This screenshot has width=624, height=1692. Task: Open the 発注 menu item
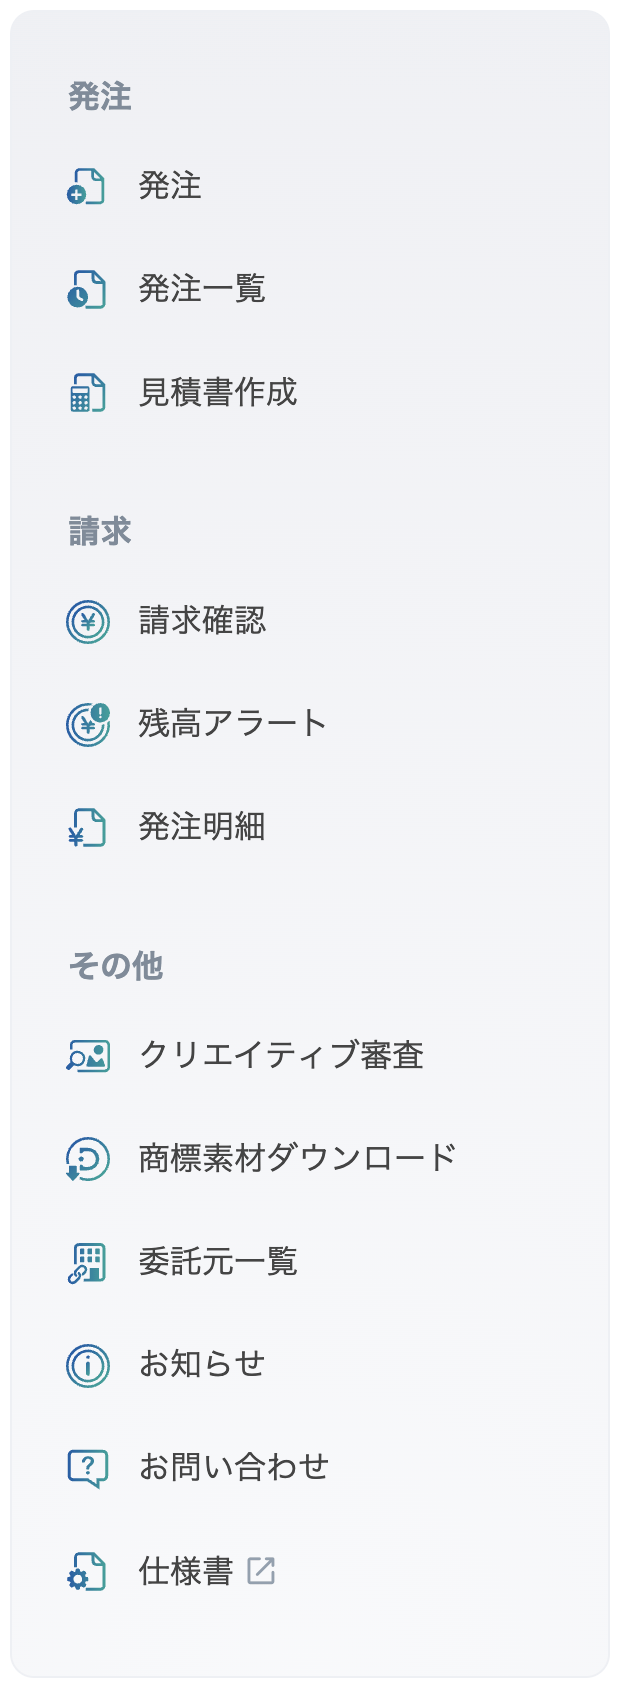pos(170,187)
